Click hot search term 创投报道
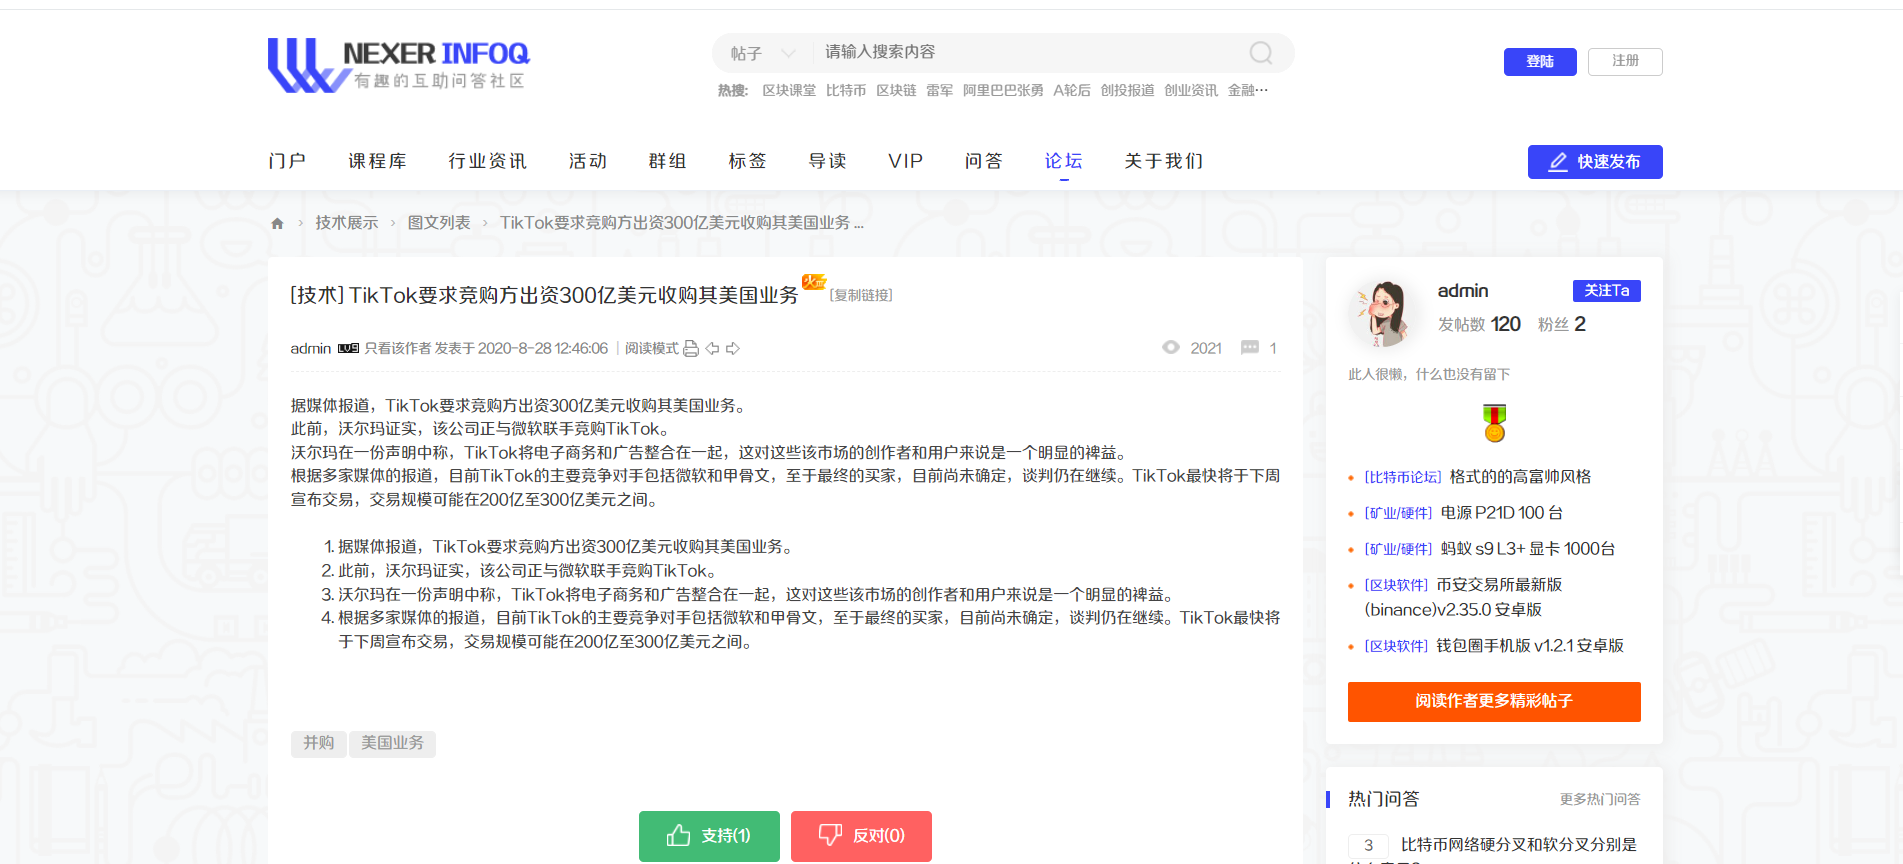The width and height of the screenshot is (1903, 864). pyautogui.click(x=1127, y=90)
